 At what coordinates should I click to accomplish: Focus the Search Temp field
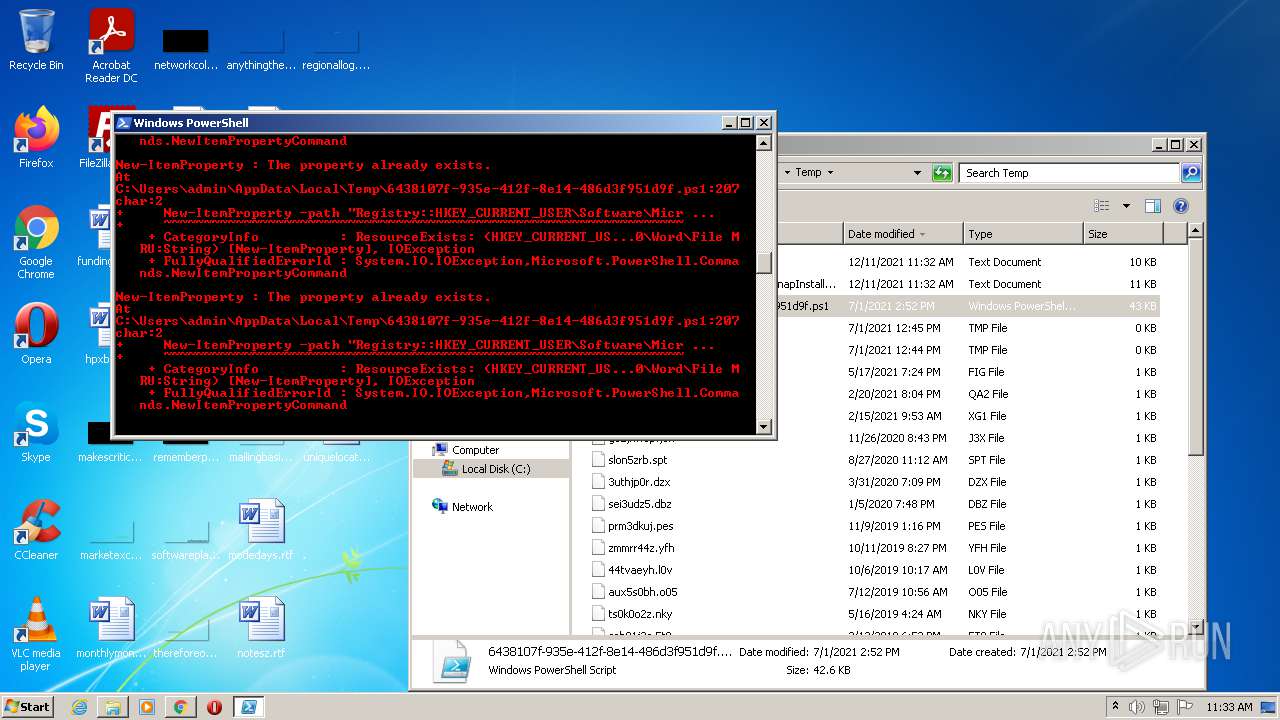point(1070,173)
